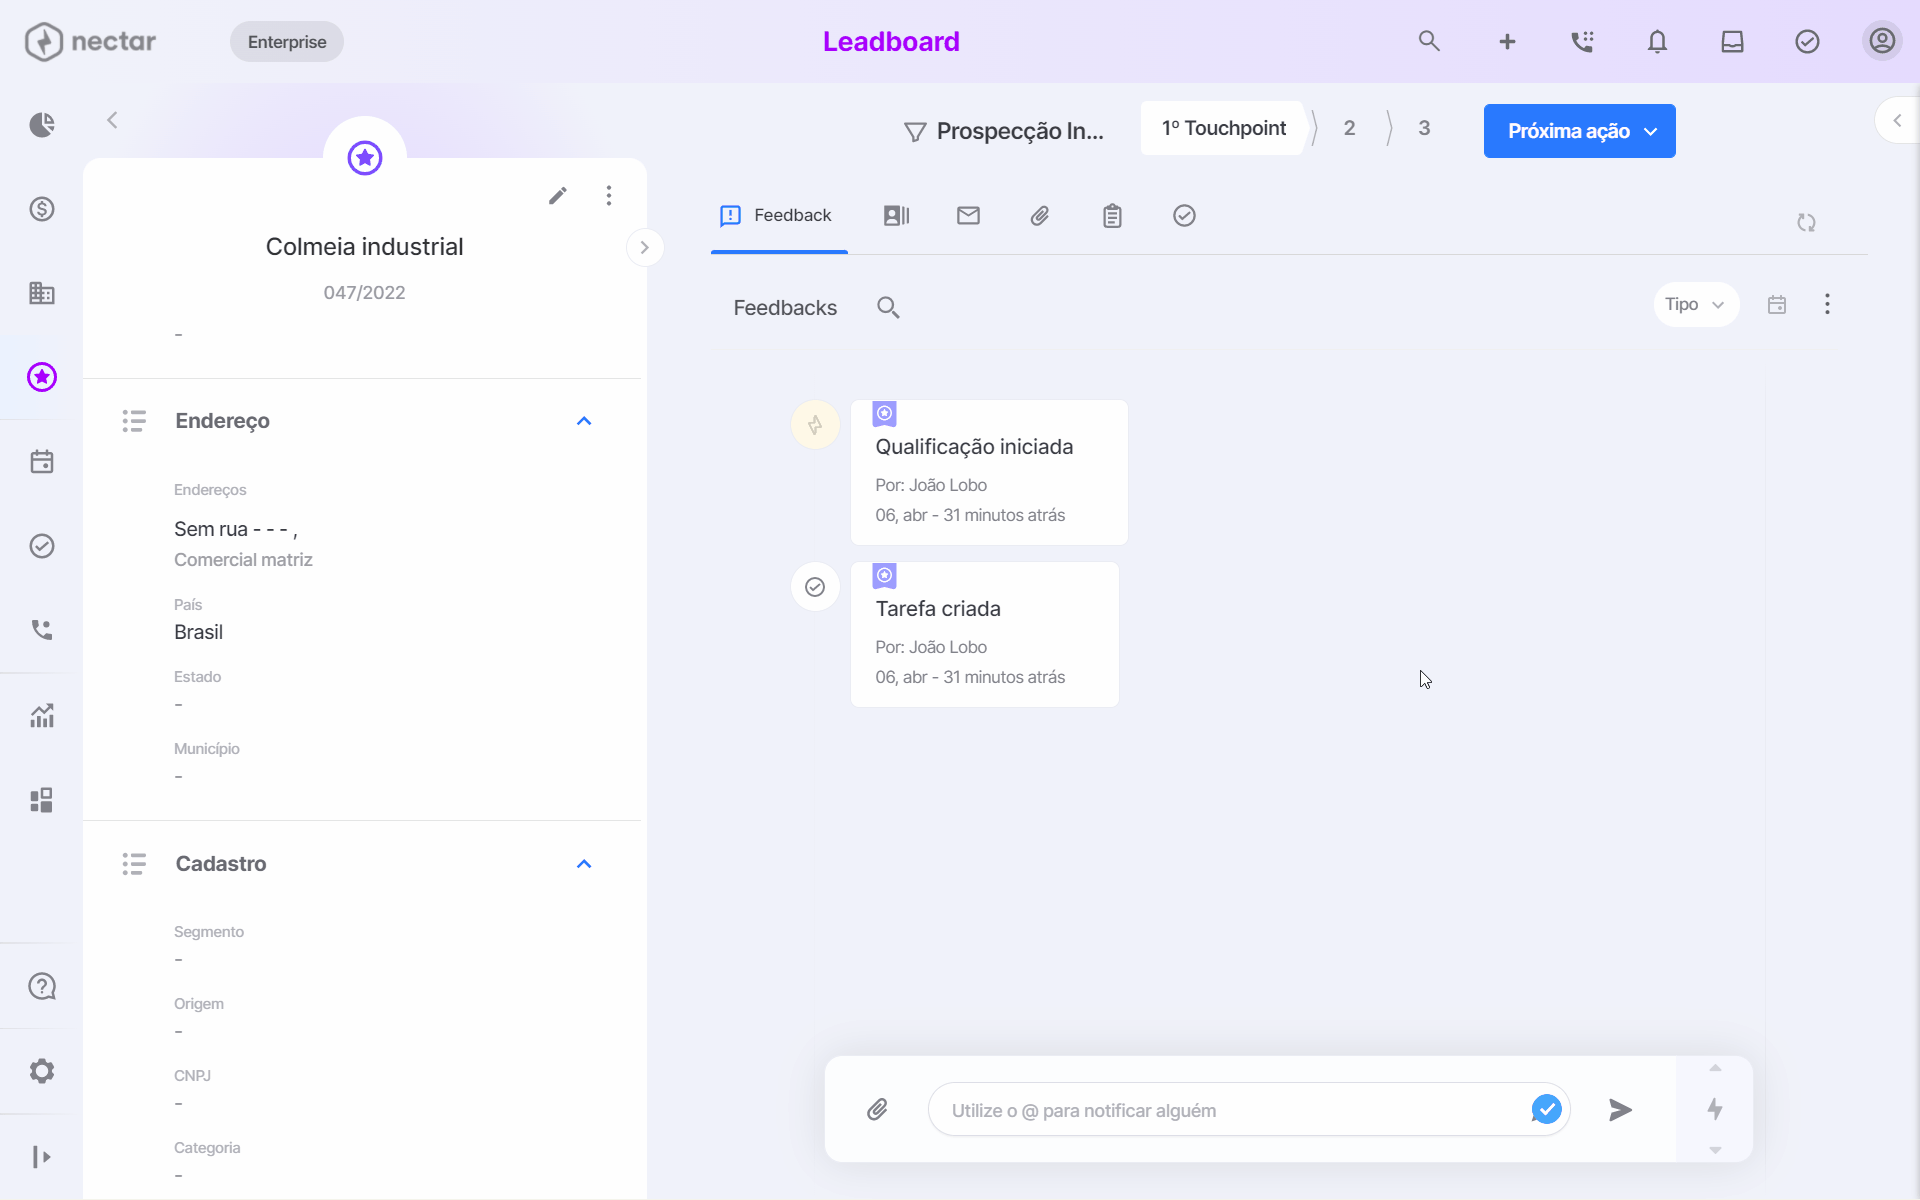Open the tasks checkmark icon in sidebar
The height and width of the screenshot is (1200, 1920).
[x=41, y=546]
